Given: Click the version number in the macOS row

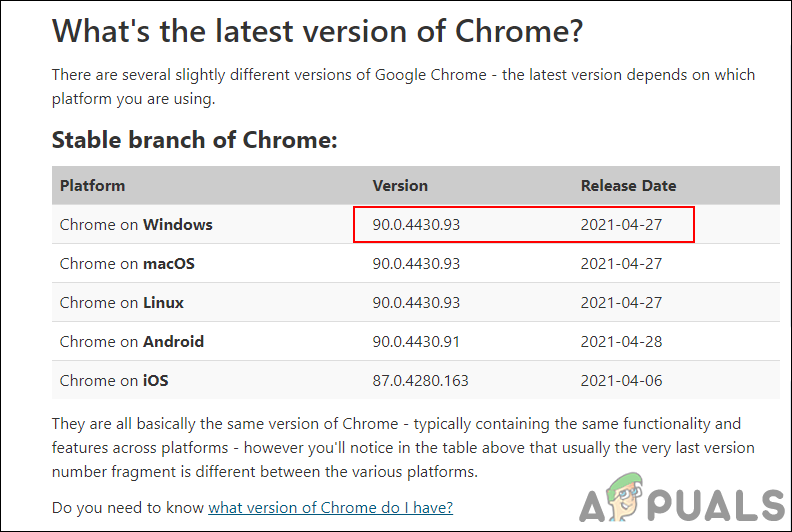Looking at the screenshot, I should click(x=416, y=263).
